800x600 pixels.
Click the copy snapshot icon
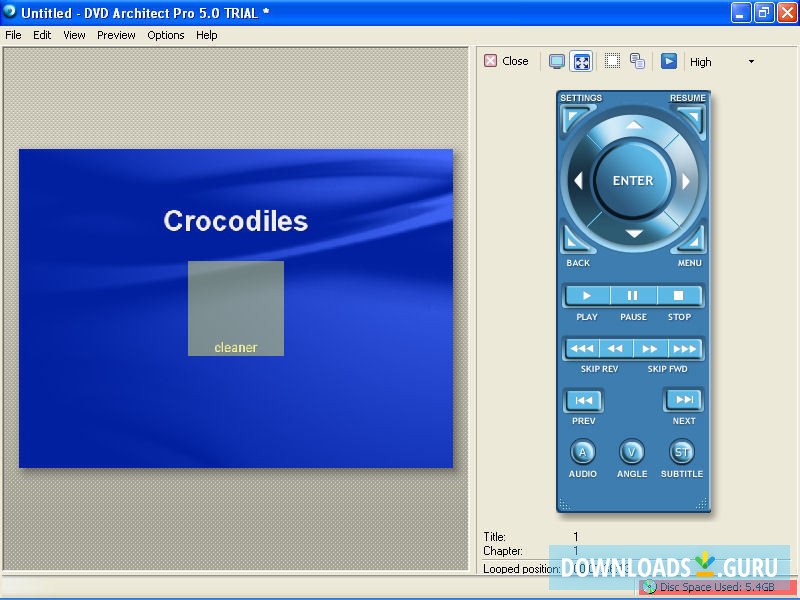[637, 61]
